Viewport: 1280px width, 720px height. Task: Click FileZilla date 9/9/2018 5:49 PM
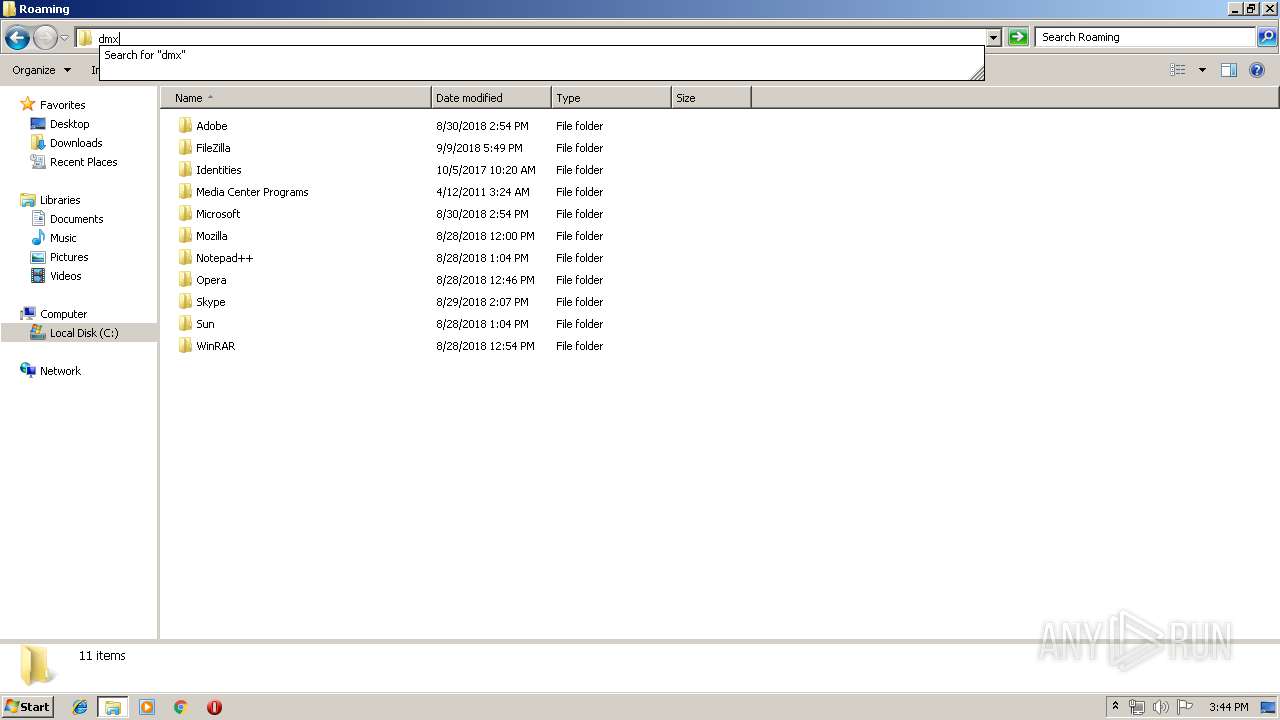pos(479,148)
